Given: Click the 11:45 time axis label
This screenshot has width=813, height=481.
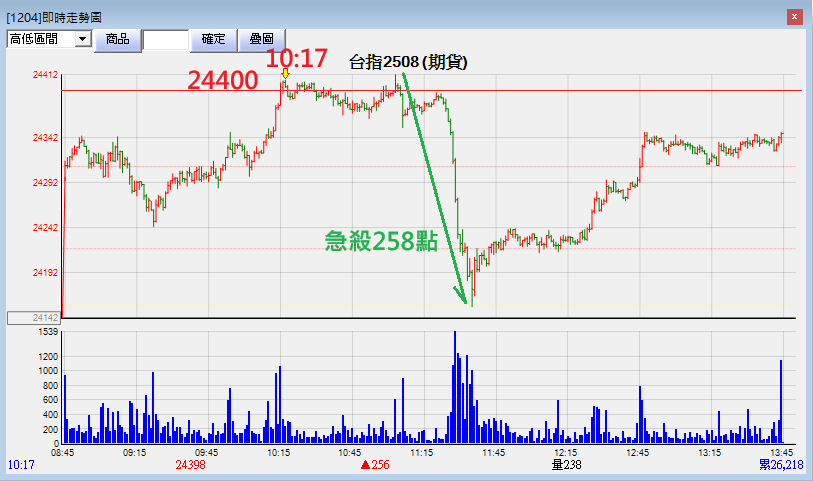Looking at the screenshot, I should coord(493,453).
